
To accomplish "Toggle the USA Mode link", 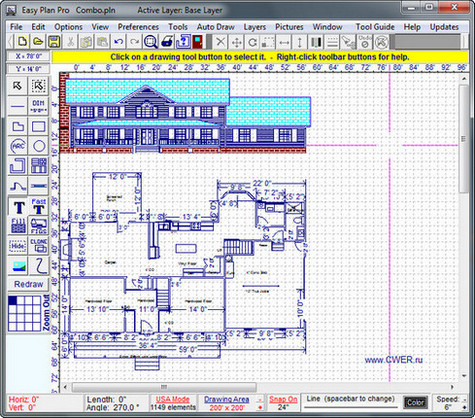I will 173,399.
